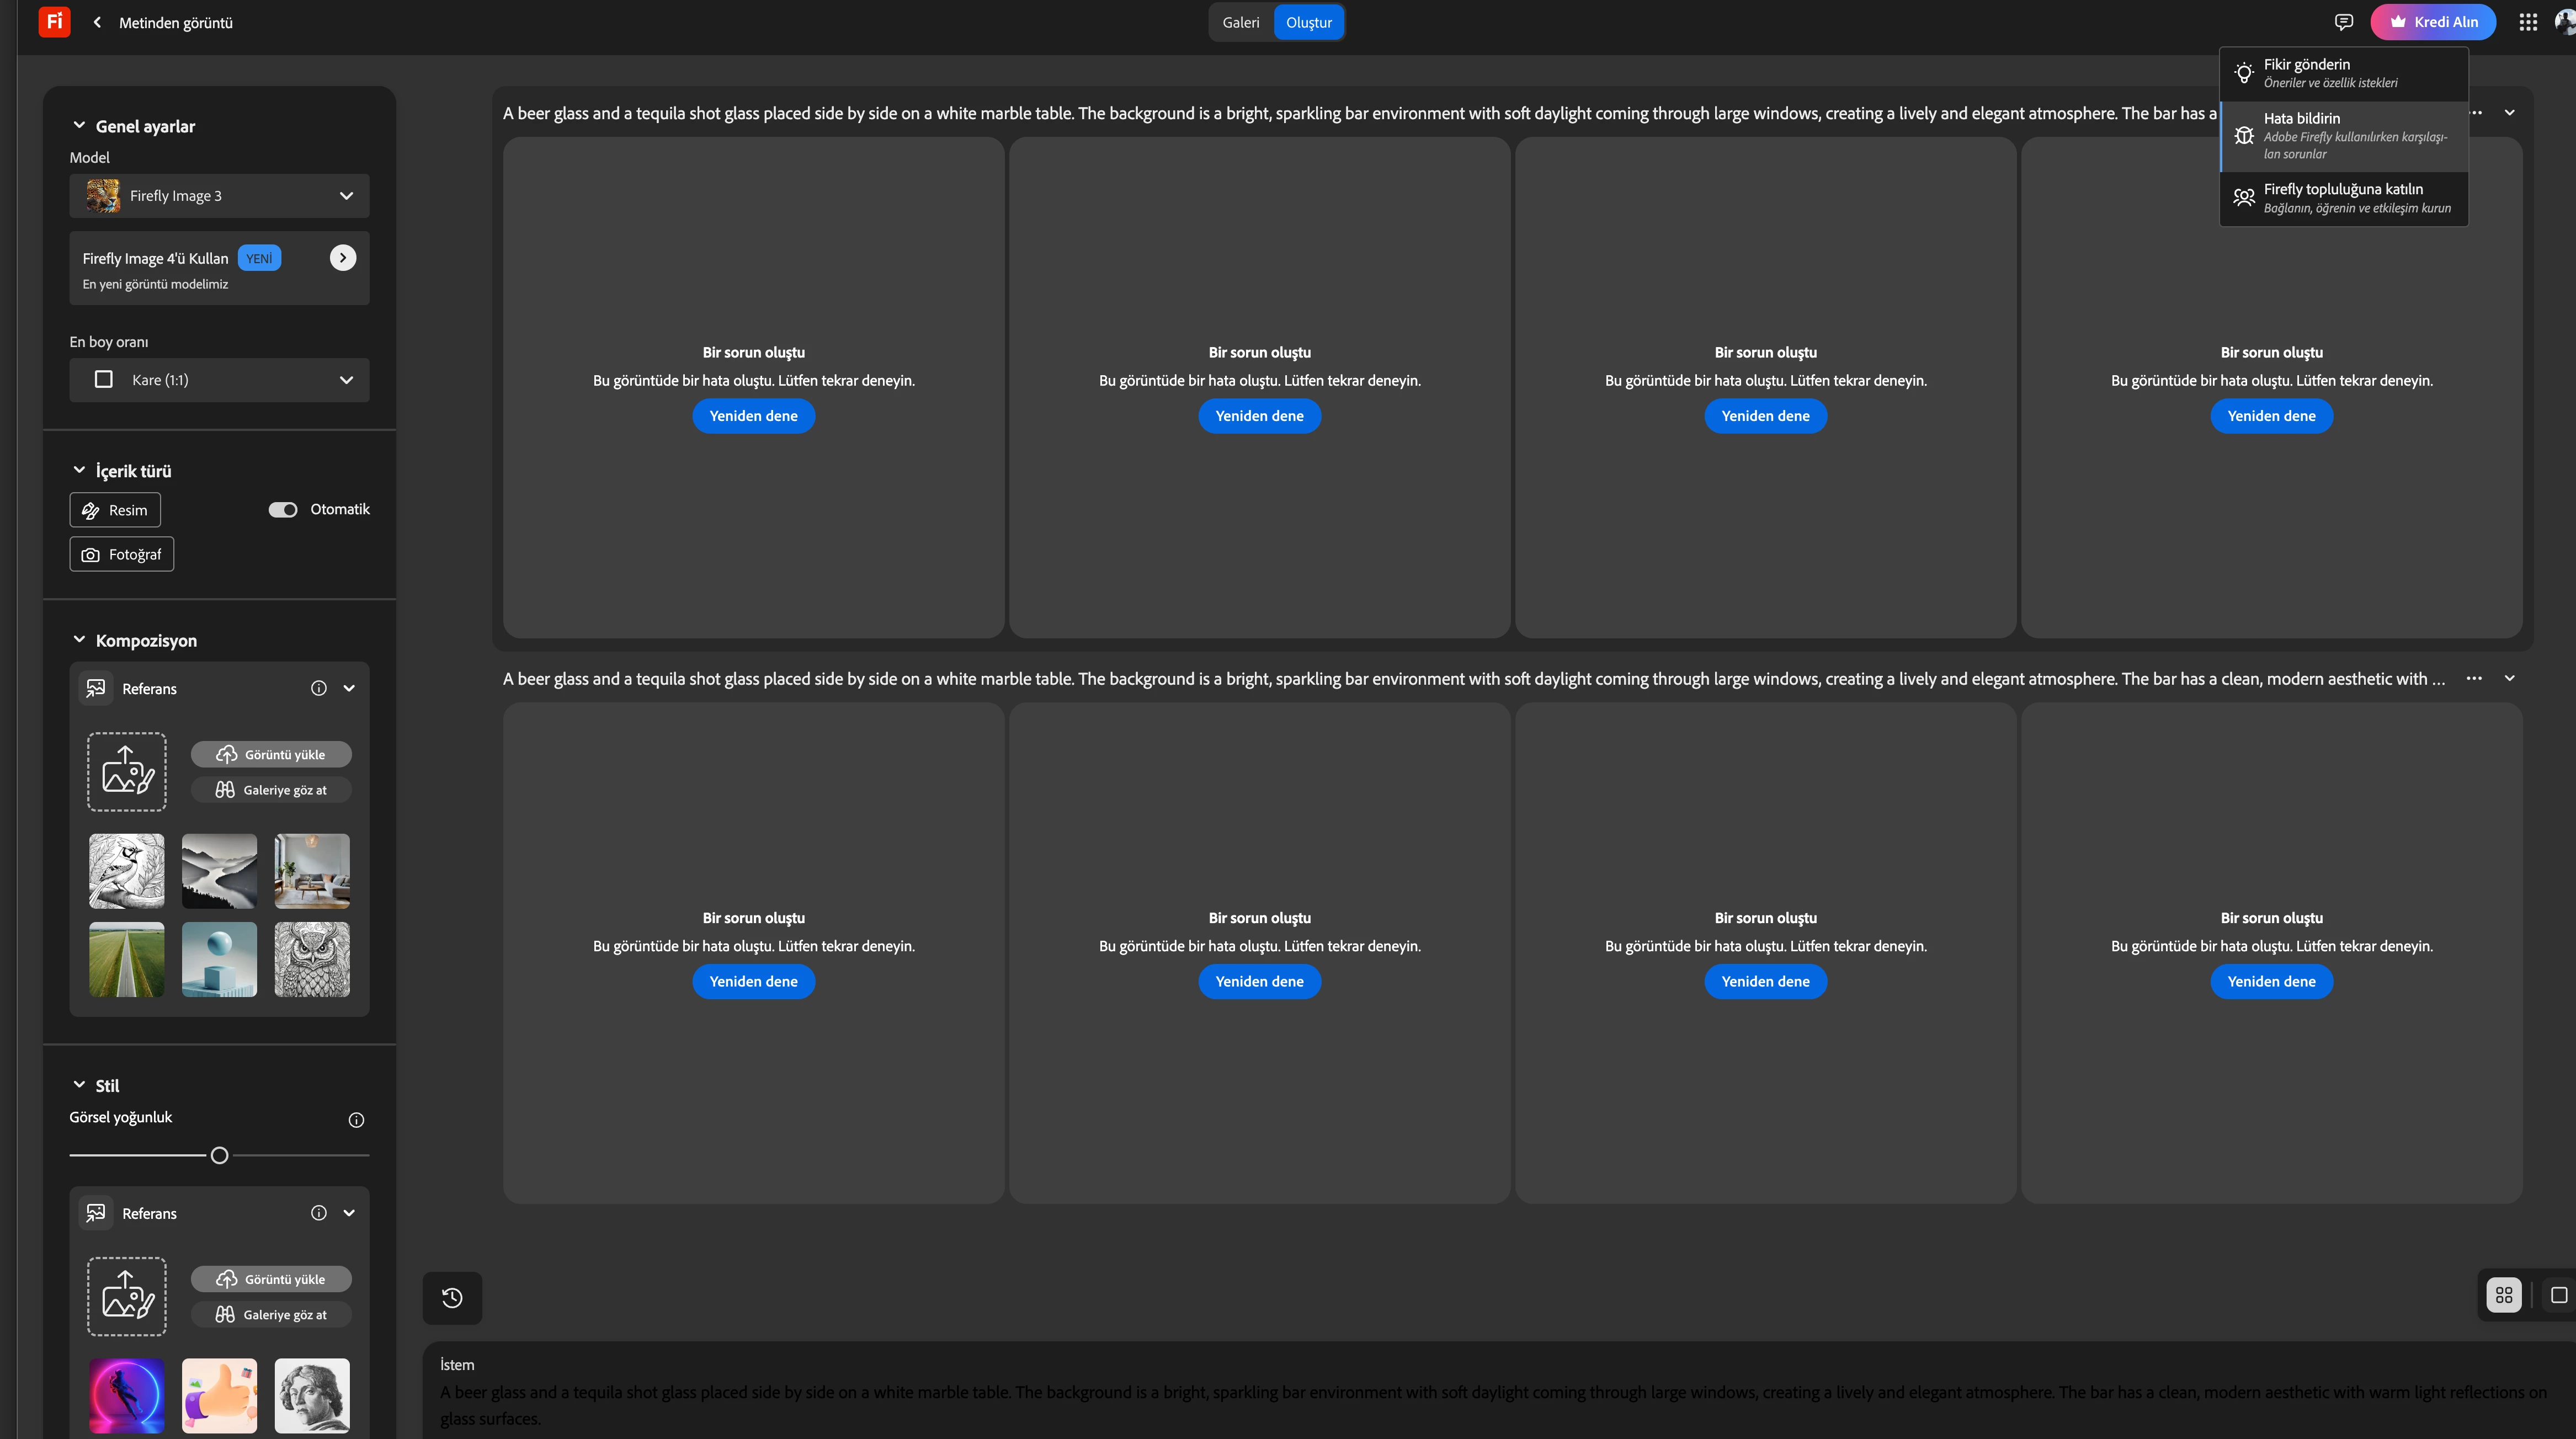Open the Firefly Image 3 model dropdown
Viewport: 2576px width, 1439px height.
[x=219, y=196]
